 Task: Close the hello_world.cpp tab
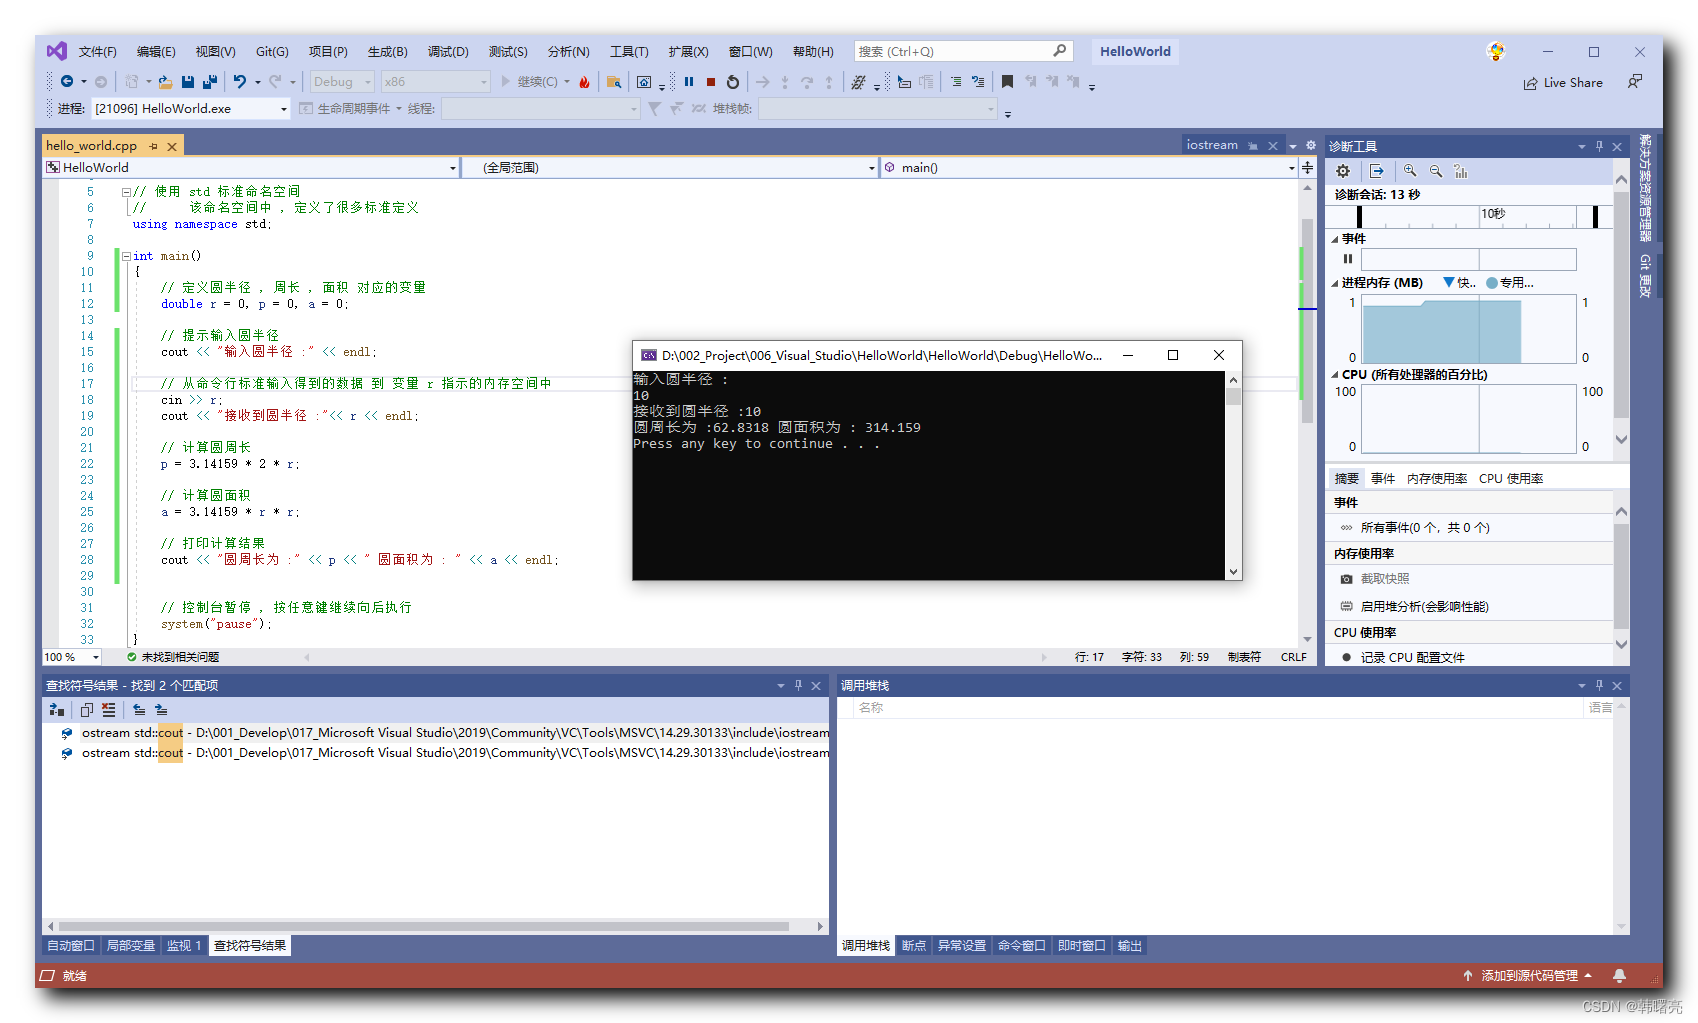click(x=172, y=146)
